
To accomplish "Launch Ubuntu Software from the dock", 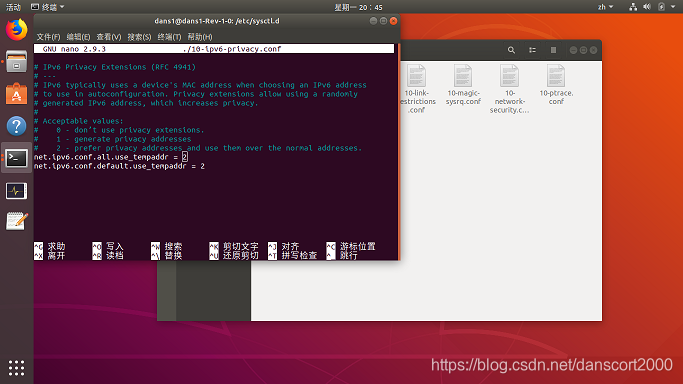I will 17,94.
